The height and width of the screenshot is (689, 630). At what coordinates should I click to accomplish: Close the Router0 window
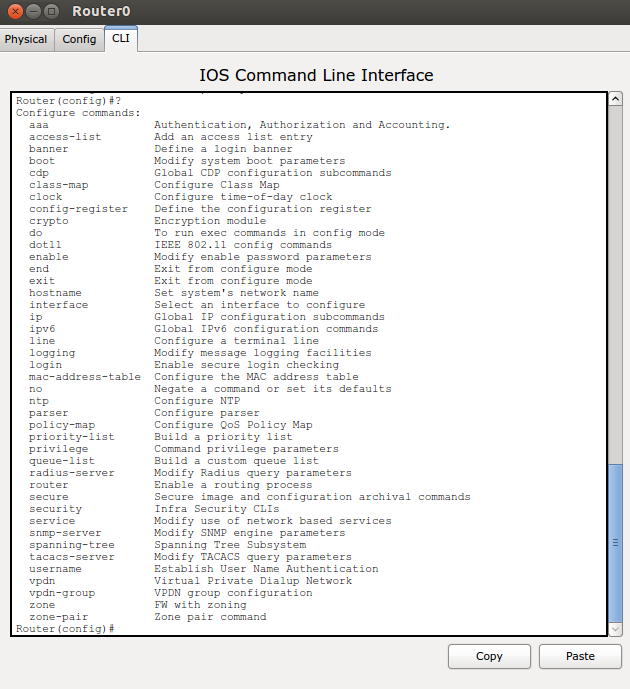coord(13,12)
